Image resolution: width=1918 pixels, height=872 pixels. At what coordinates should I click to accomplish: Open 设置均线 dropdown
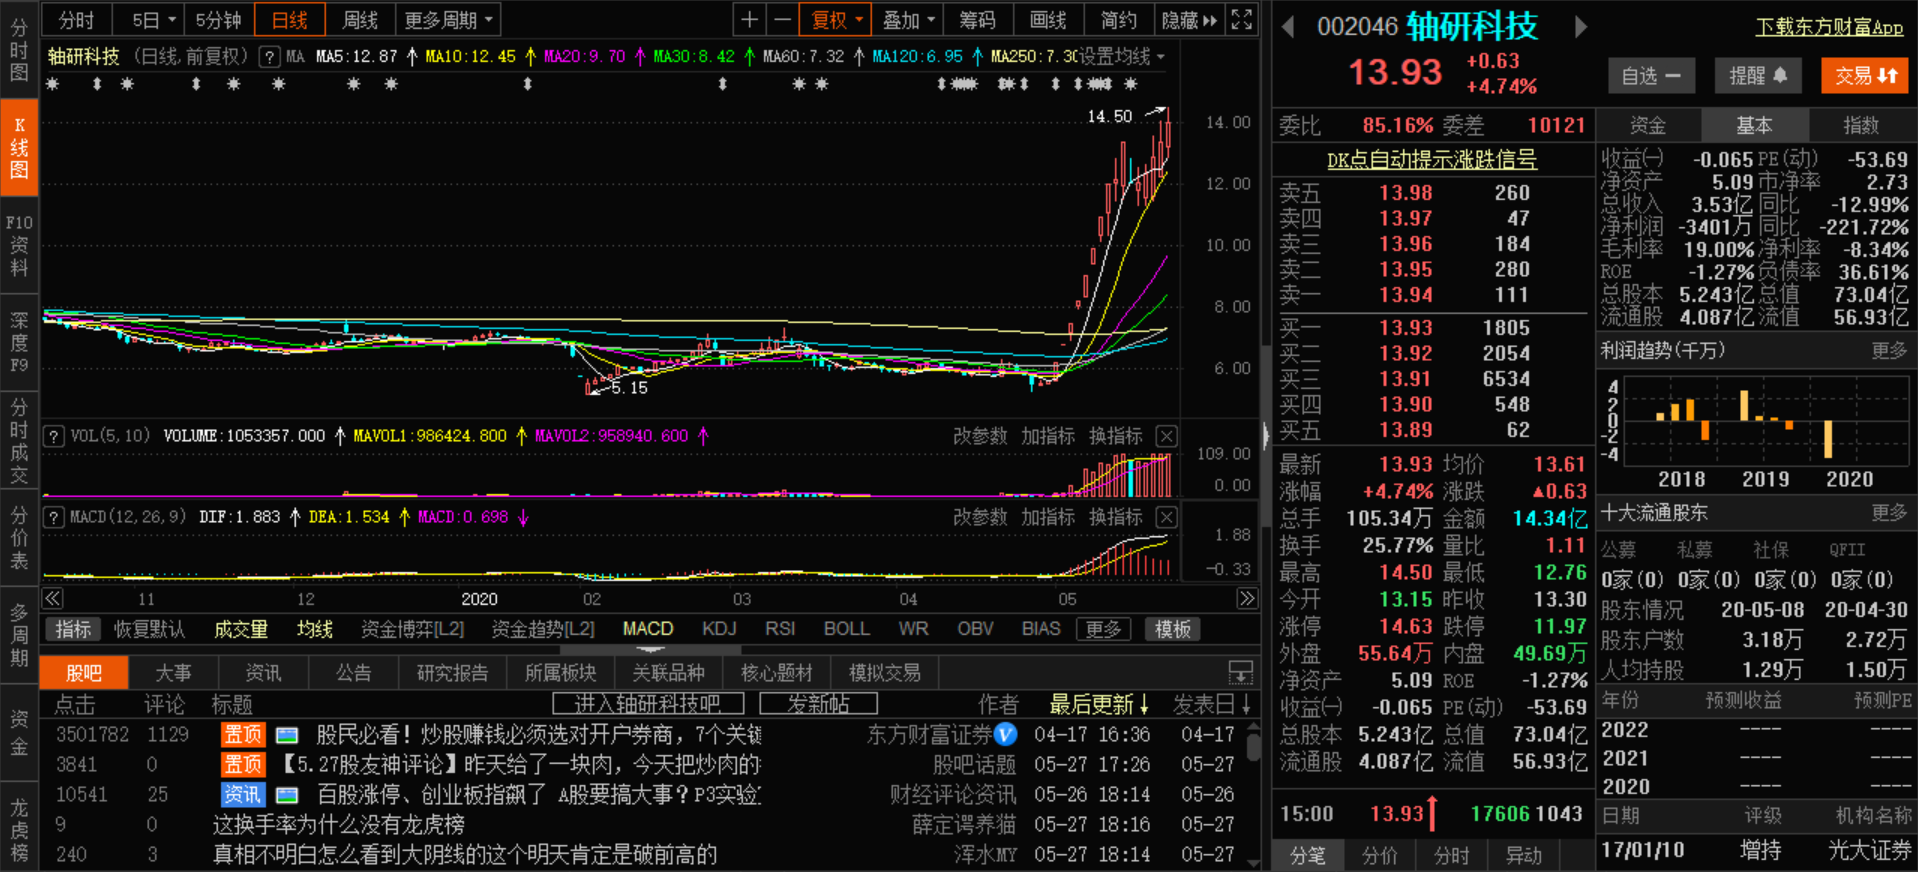tap(1122, 57)
